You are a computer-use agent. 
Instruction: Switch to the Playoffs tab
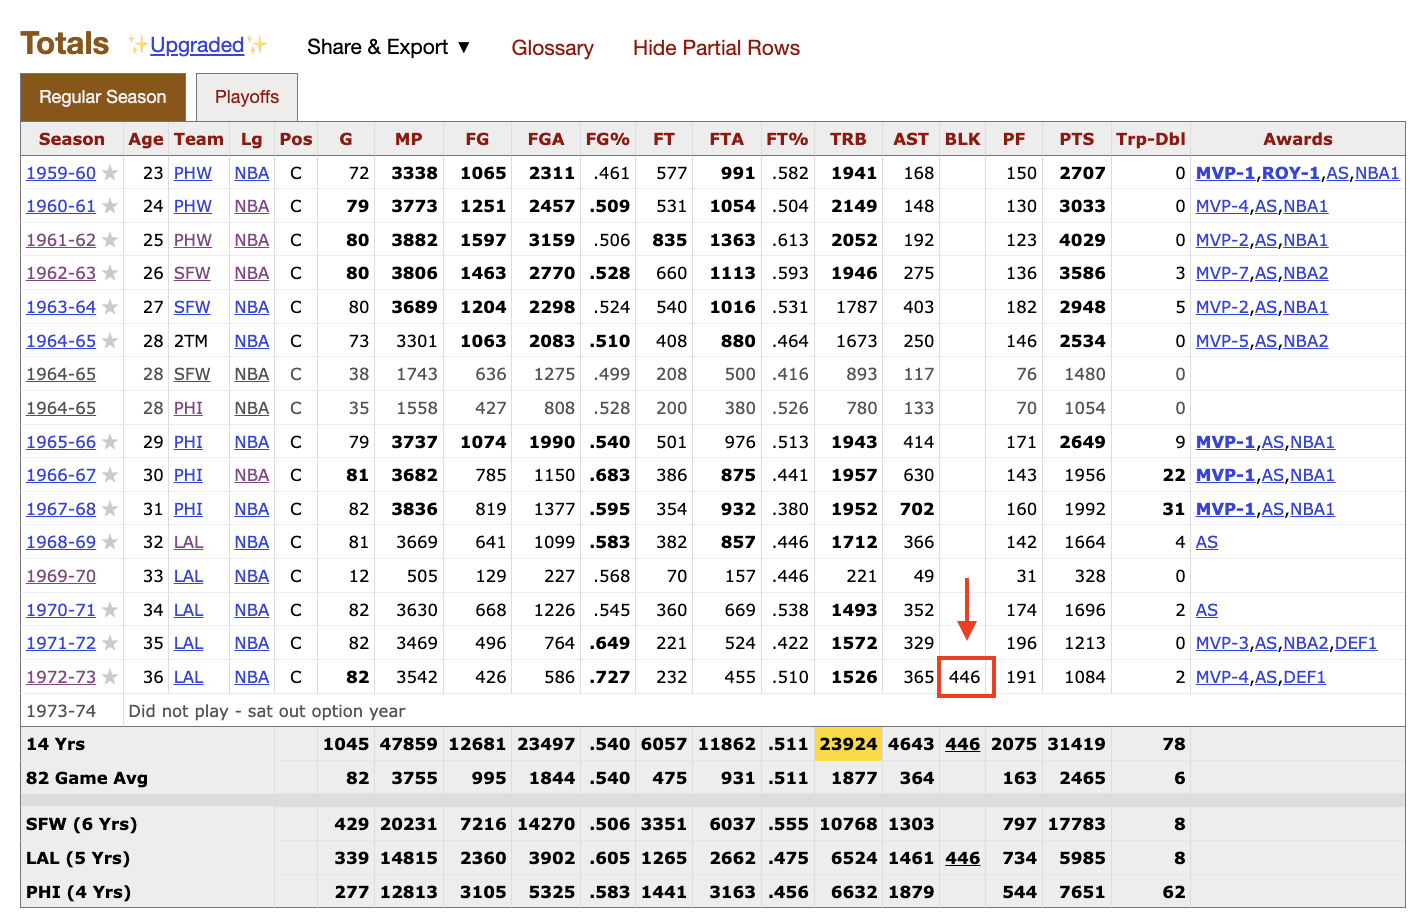[247, 97]
